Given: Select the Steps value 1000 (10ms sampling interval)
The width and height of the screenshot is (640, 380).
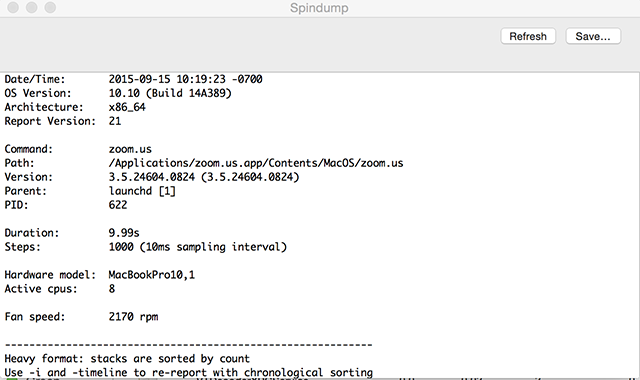Looking at the screenshot, I should (x=198, y=247).
